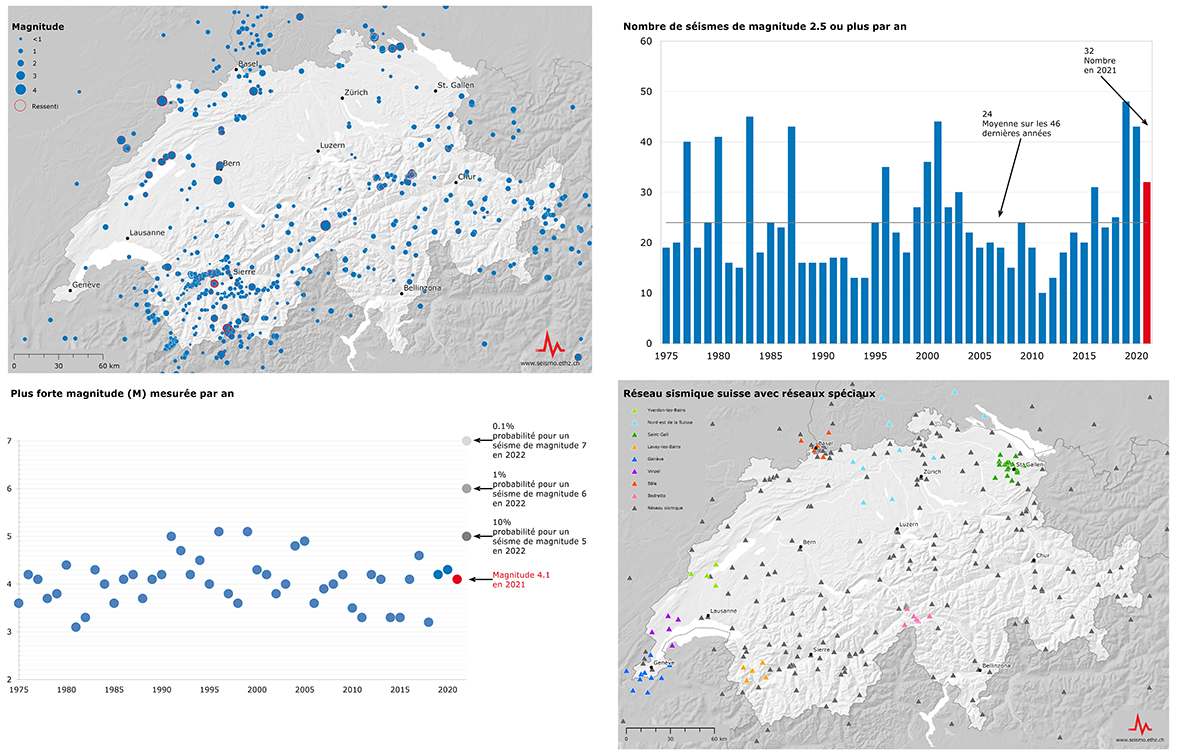Viewport: 1200px width, 755px height.
Task: Click the red 'Ressenti' legend ring
Action: coord(20,106)
